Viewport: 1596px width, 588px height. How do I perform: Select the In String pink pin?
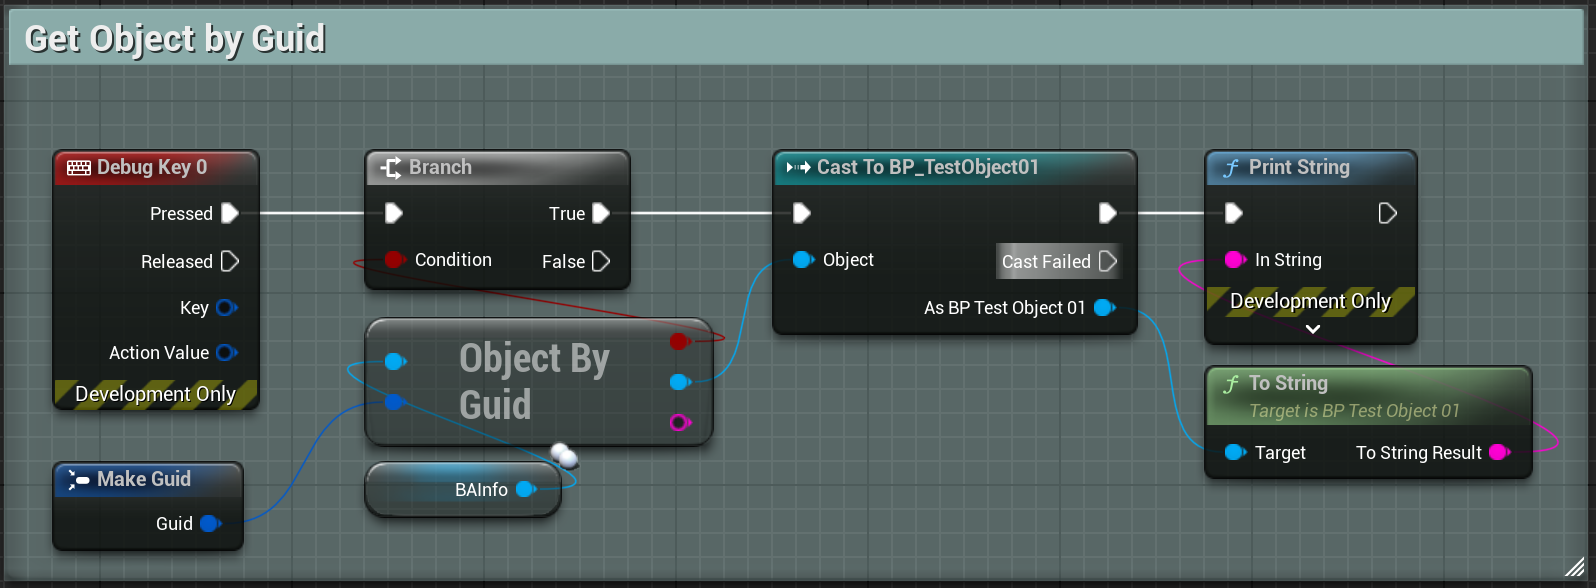(1236, 260)
